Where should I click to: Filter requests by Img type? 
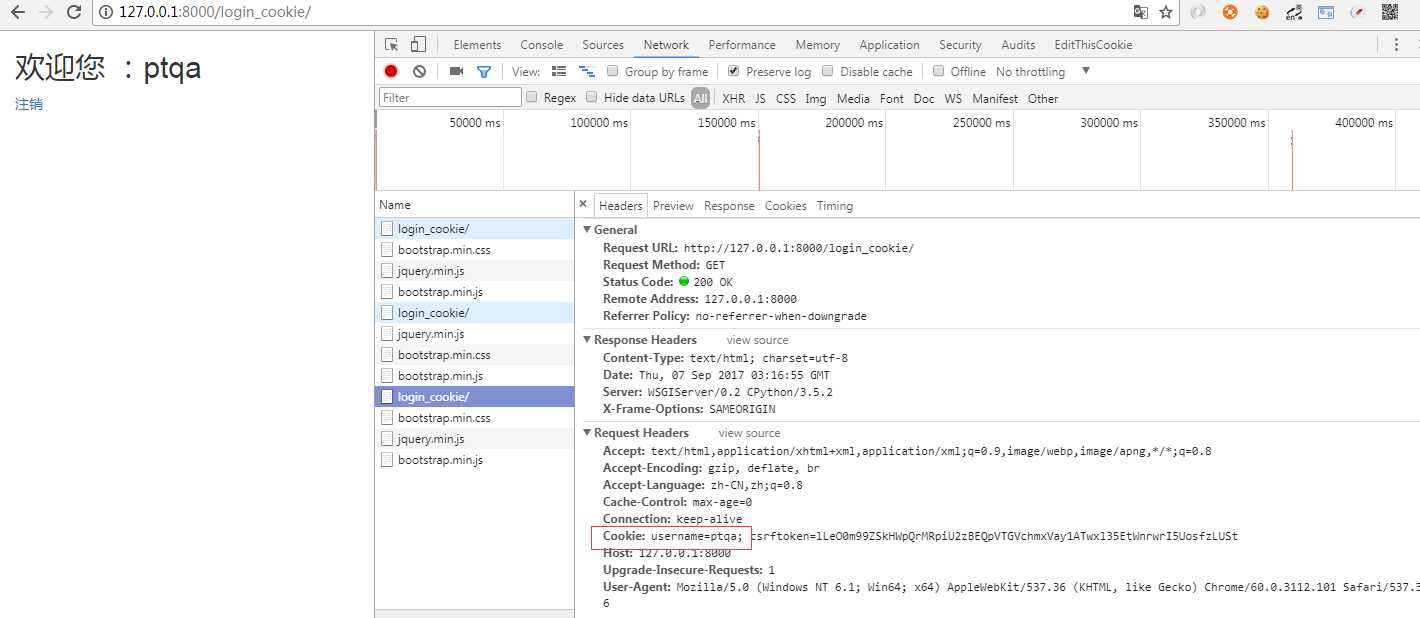click(816, 98)
